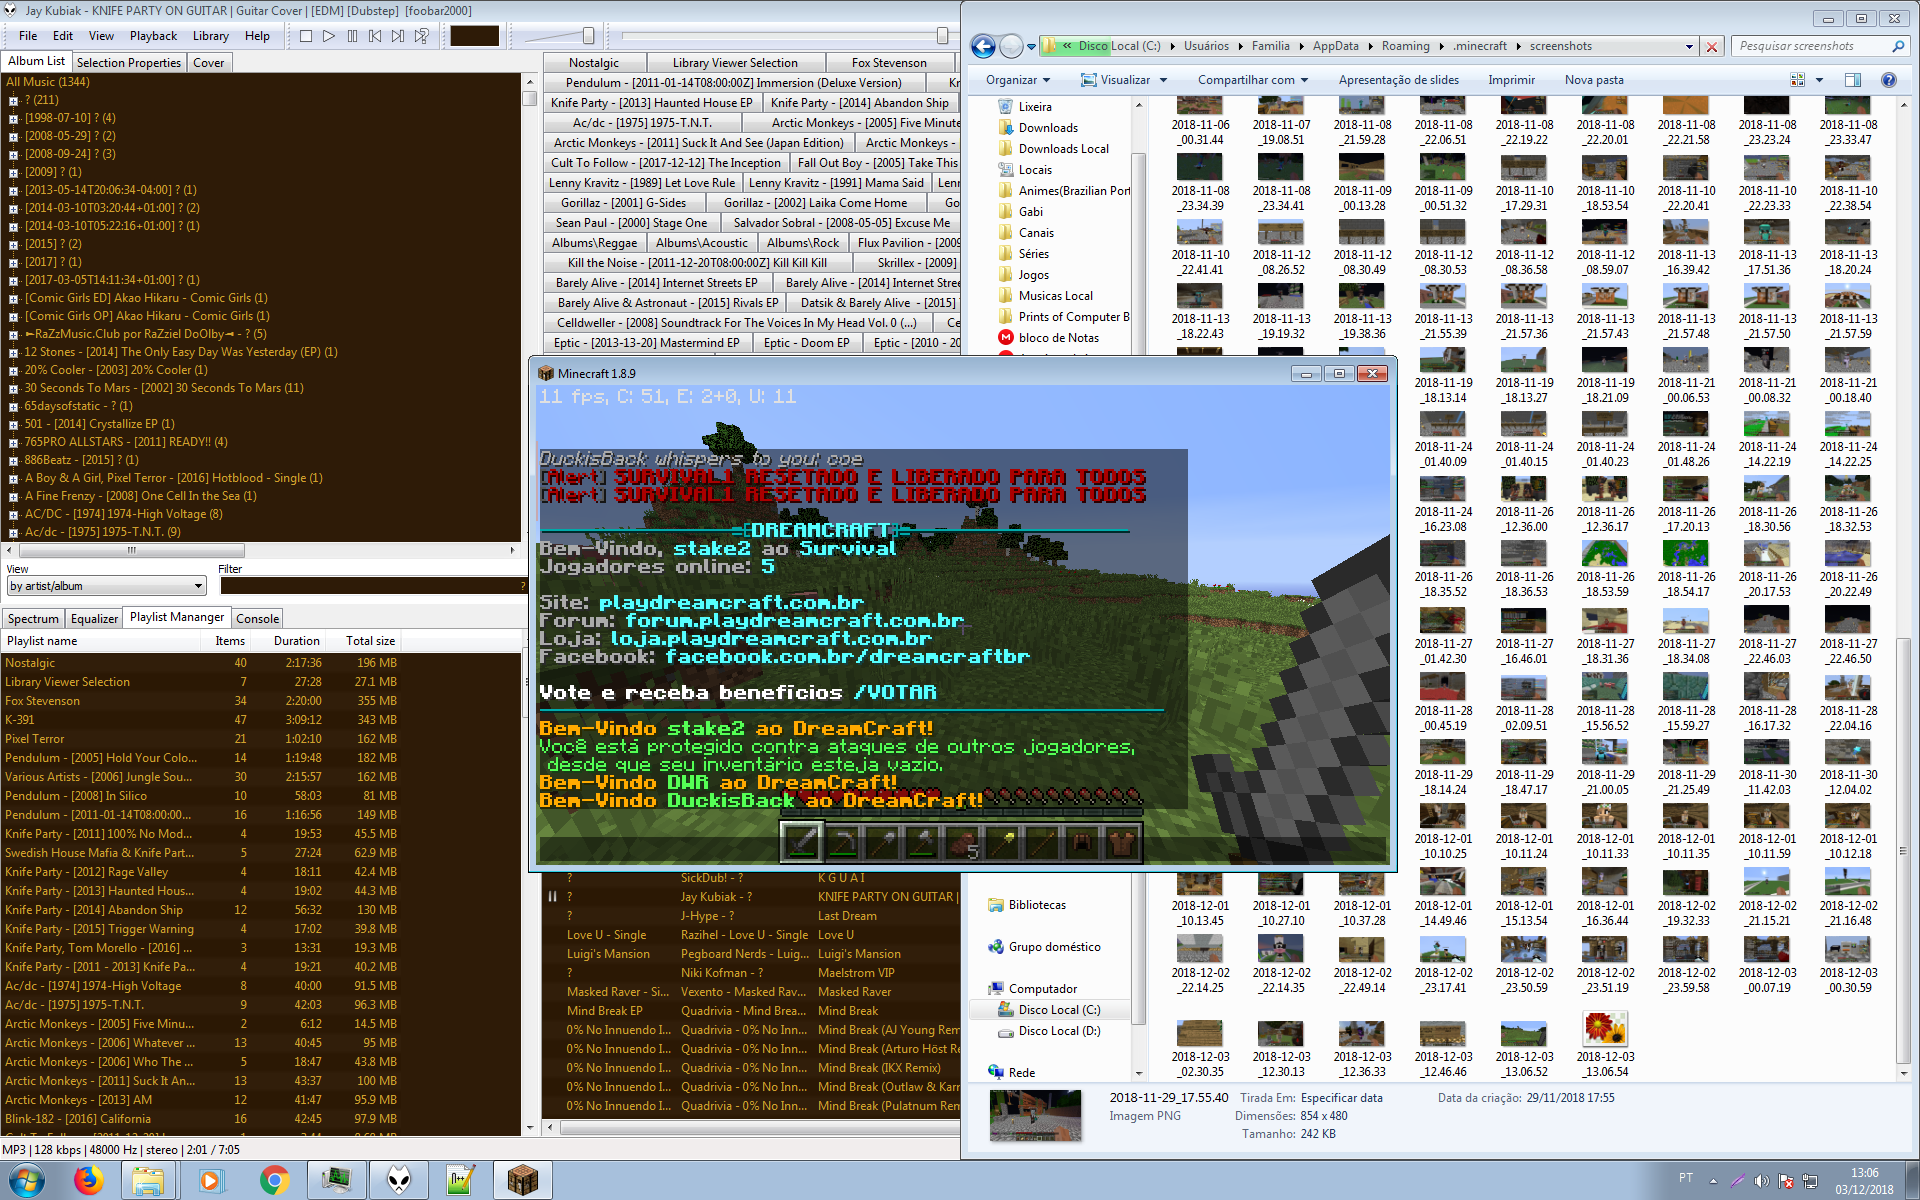Click the foobar2000 Stop playback button
This screenshot has height=1200, width=1920.
[306, 36]
